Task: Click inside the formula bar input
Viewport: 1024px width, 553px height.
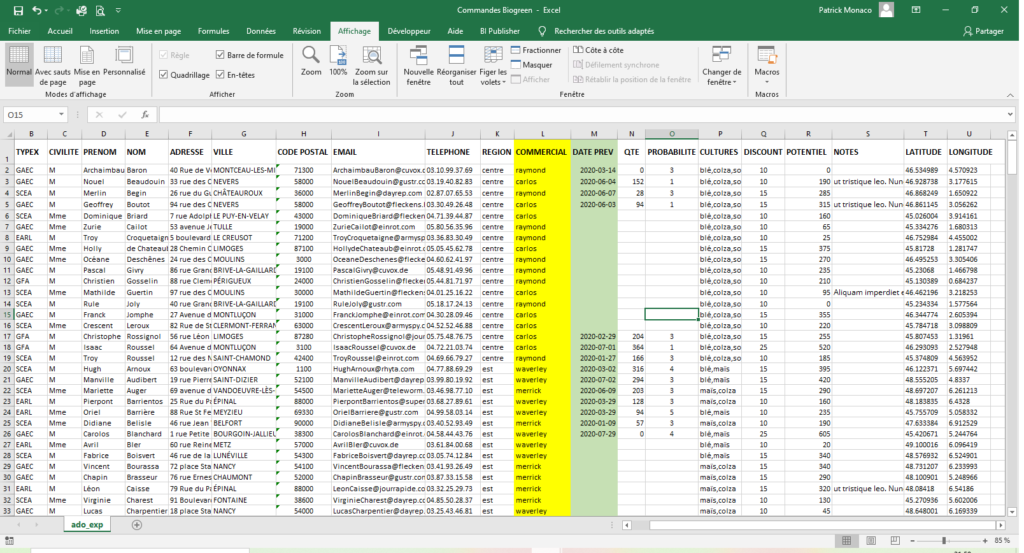Action: click(x=581, y=115)
